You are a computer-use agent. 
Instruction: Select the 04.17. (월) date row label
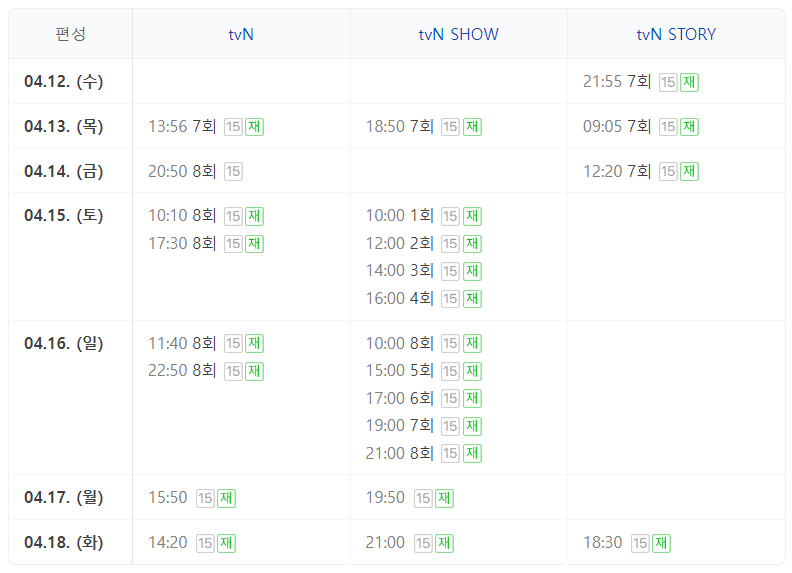(x=64, y=498)
